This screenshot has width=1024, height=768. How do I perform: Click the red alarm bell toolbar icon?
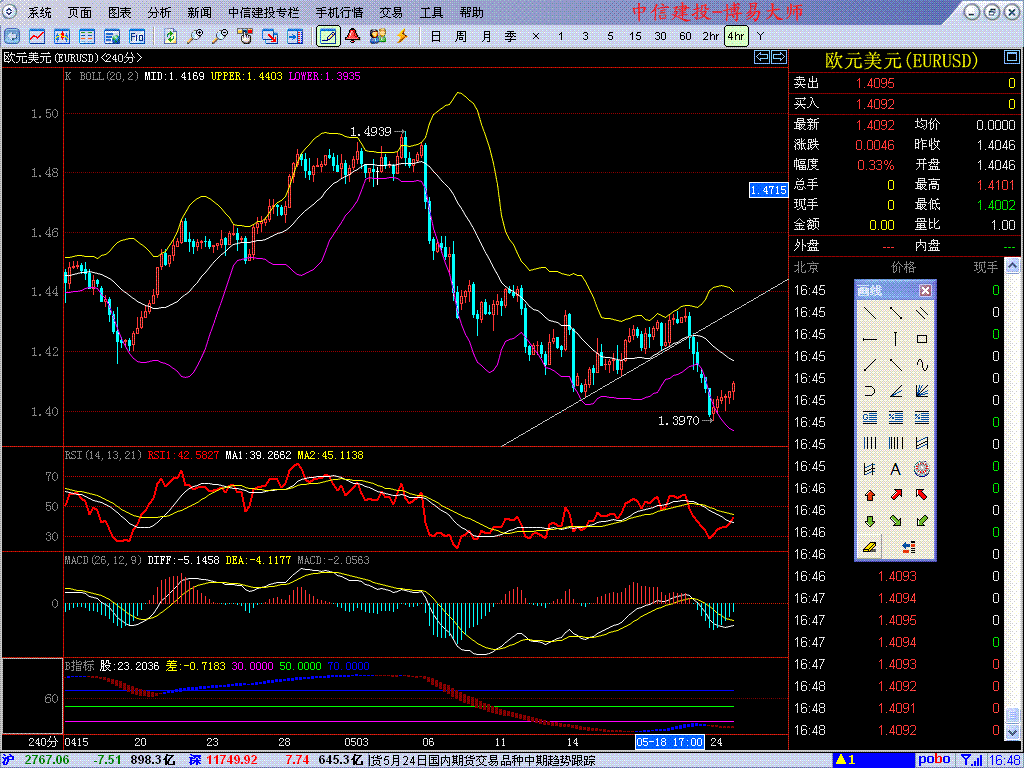click(352, 36)
